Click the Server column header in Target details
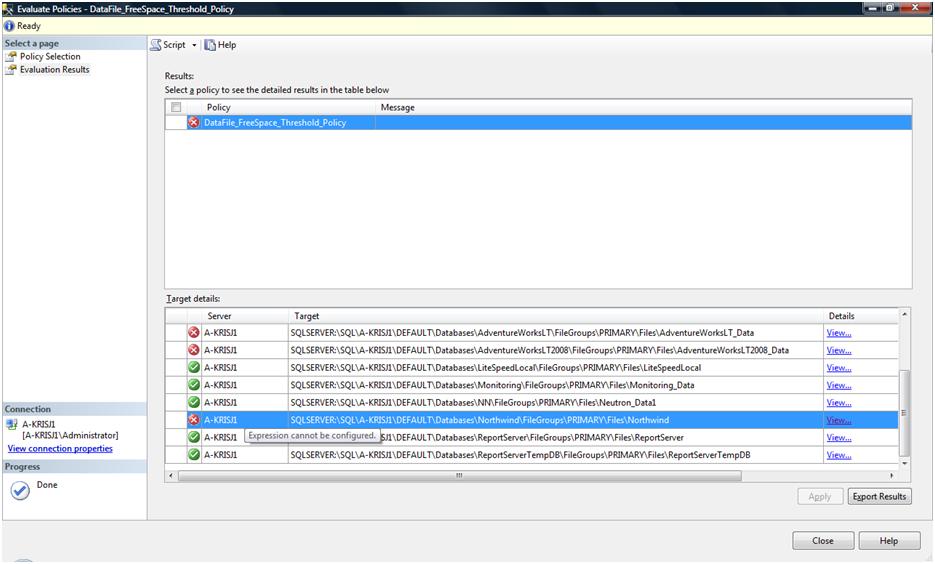Screen dimensions: 935x564 point(219,316)
